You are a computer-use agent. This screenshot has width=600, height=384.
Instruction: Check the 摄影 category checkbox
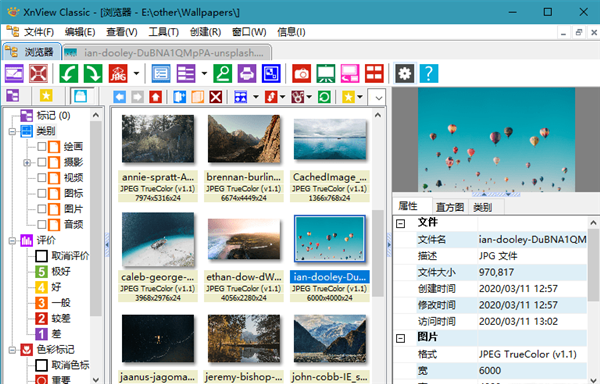pyautogui.click(x=42, y=162)
